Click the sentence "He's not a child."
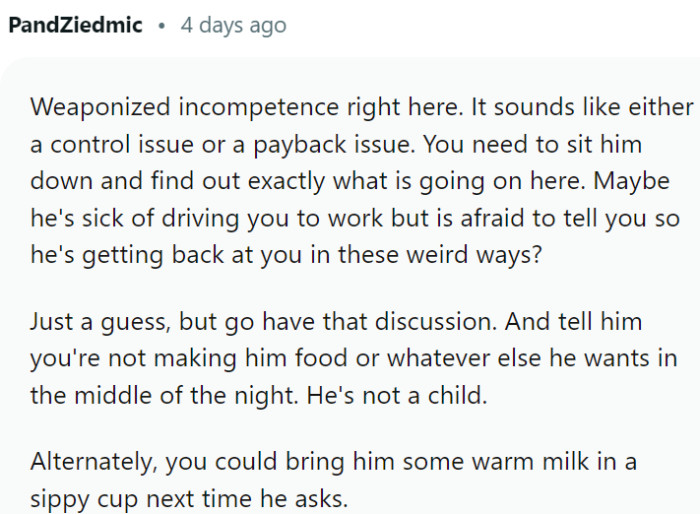700x514 pixels. [x=400, y=396]
